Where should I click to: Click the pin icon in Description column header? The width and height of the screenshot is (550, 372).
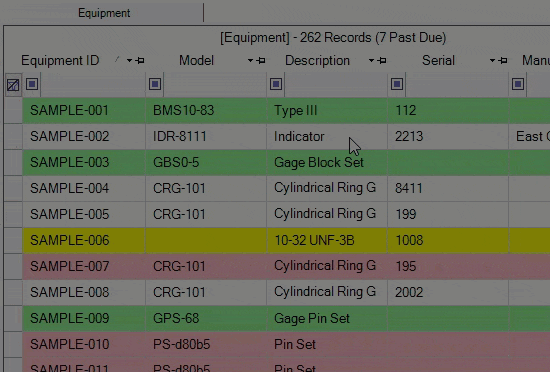[382, 61]
